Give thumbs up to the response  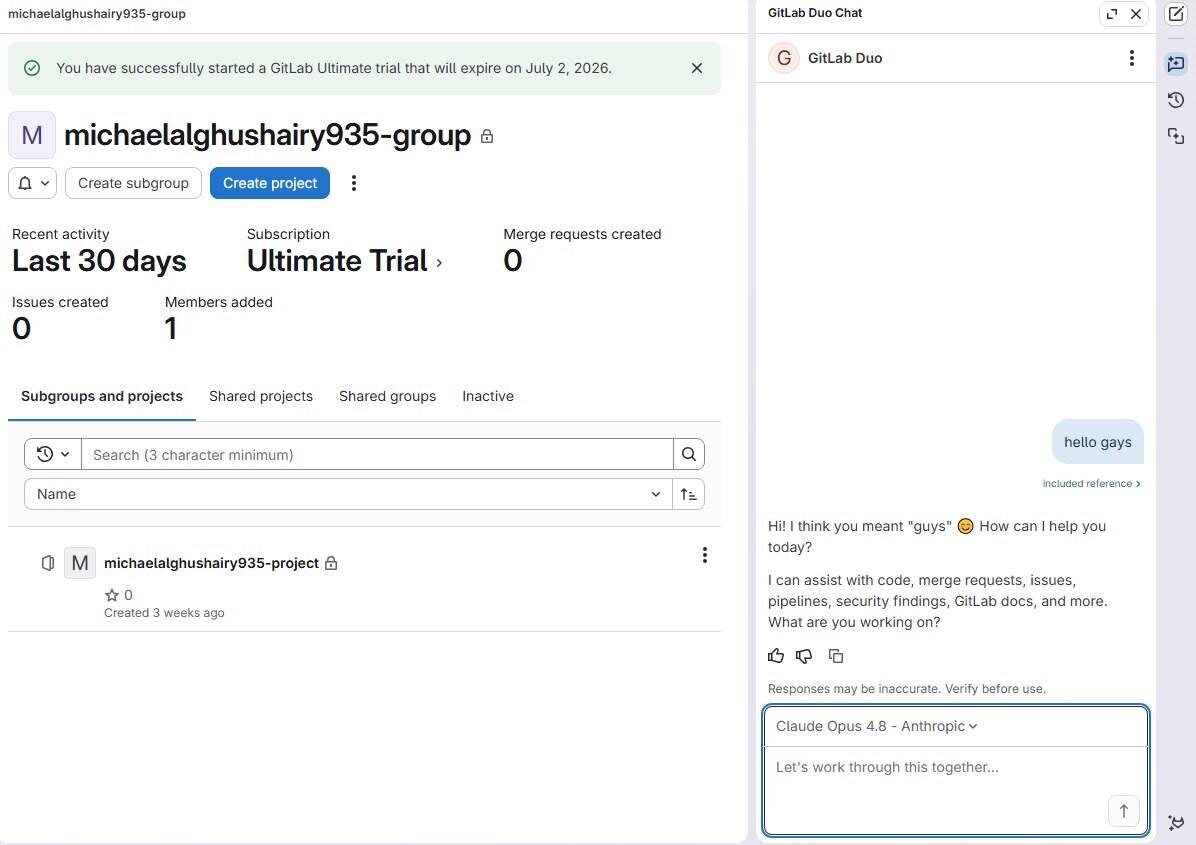[776, 656]
